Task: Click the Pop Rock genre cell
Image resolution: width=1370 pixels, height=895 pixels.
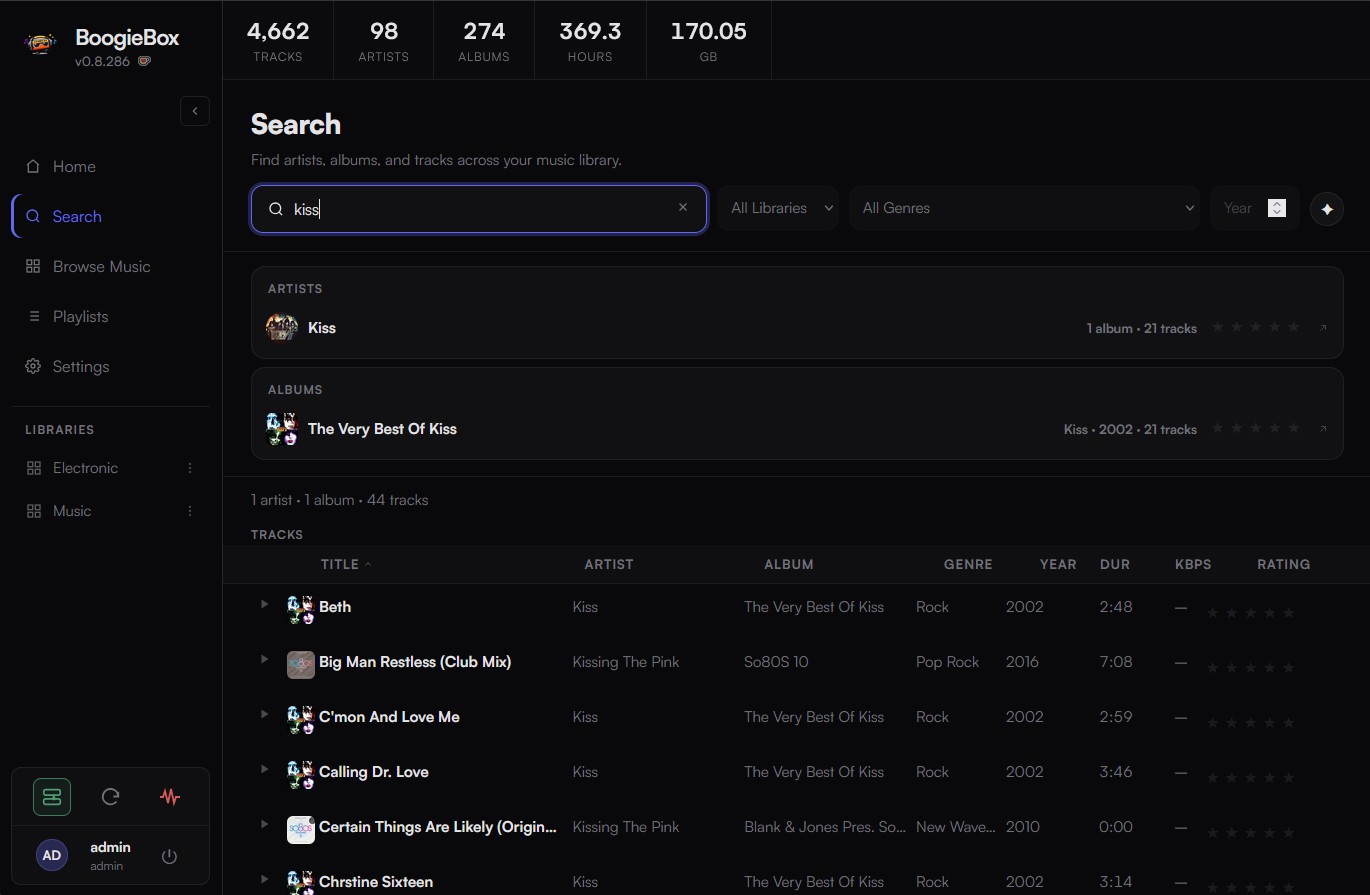Action: click(948, 662)
